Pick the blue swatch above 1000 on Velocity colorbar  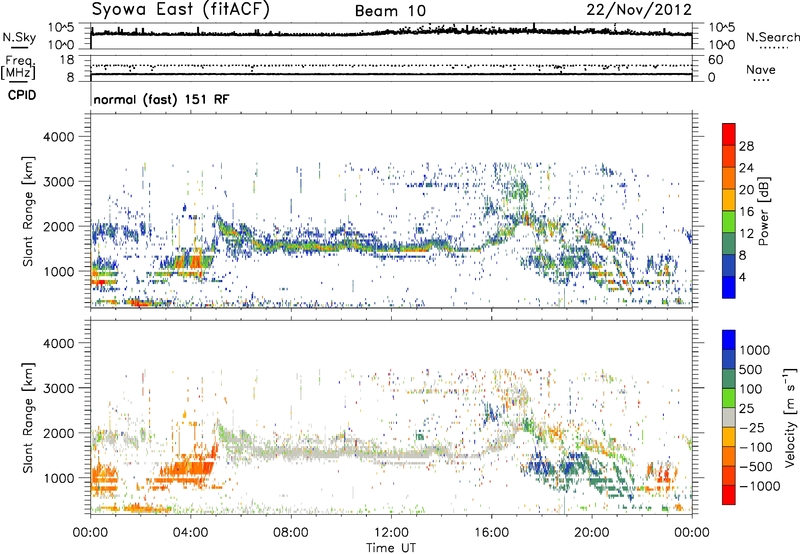click(729, 340)
